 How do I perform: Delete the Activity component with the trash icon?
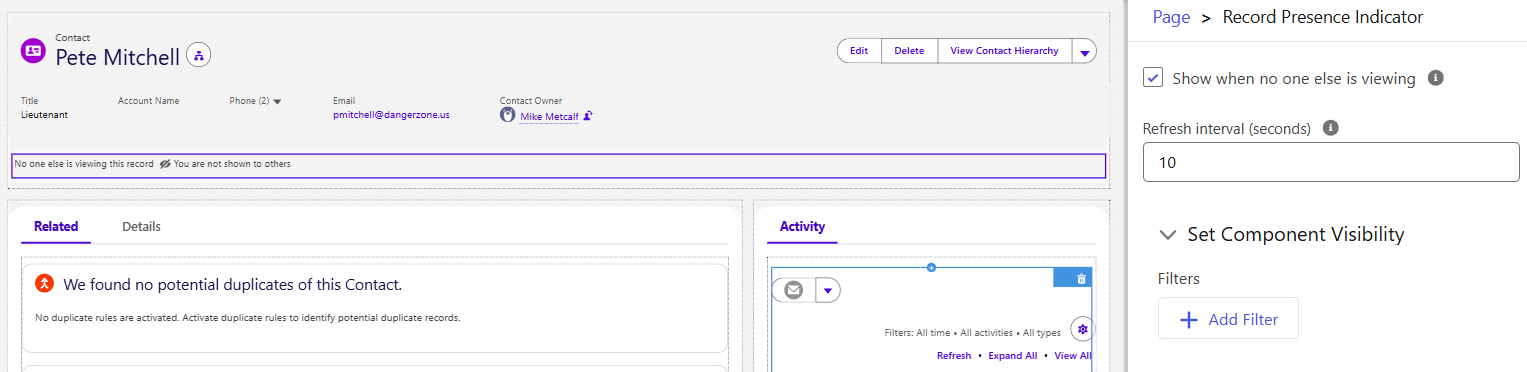coord(1081,278)
